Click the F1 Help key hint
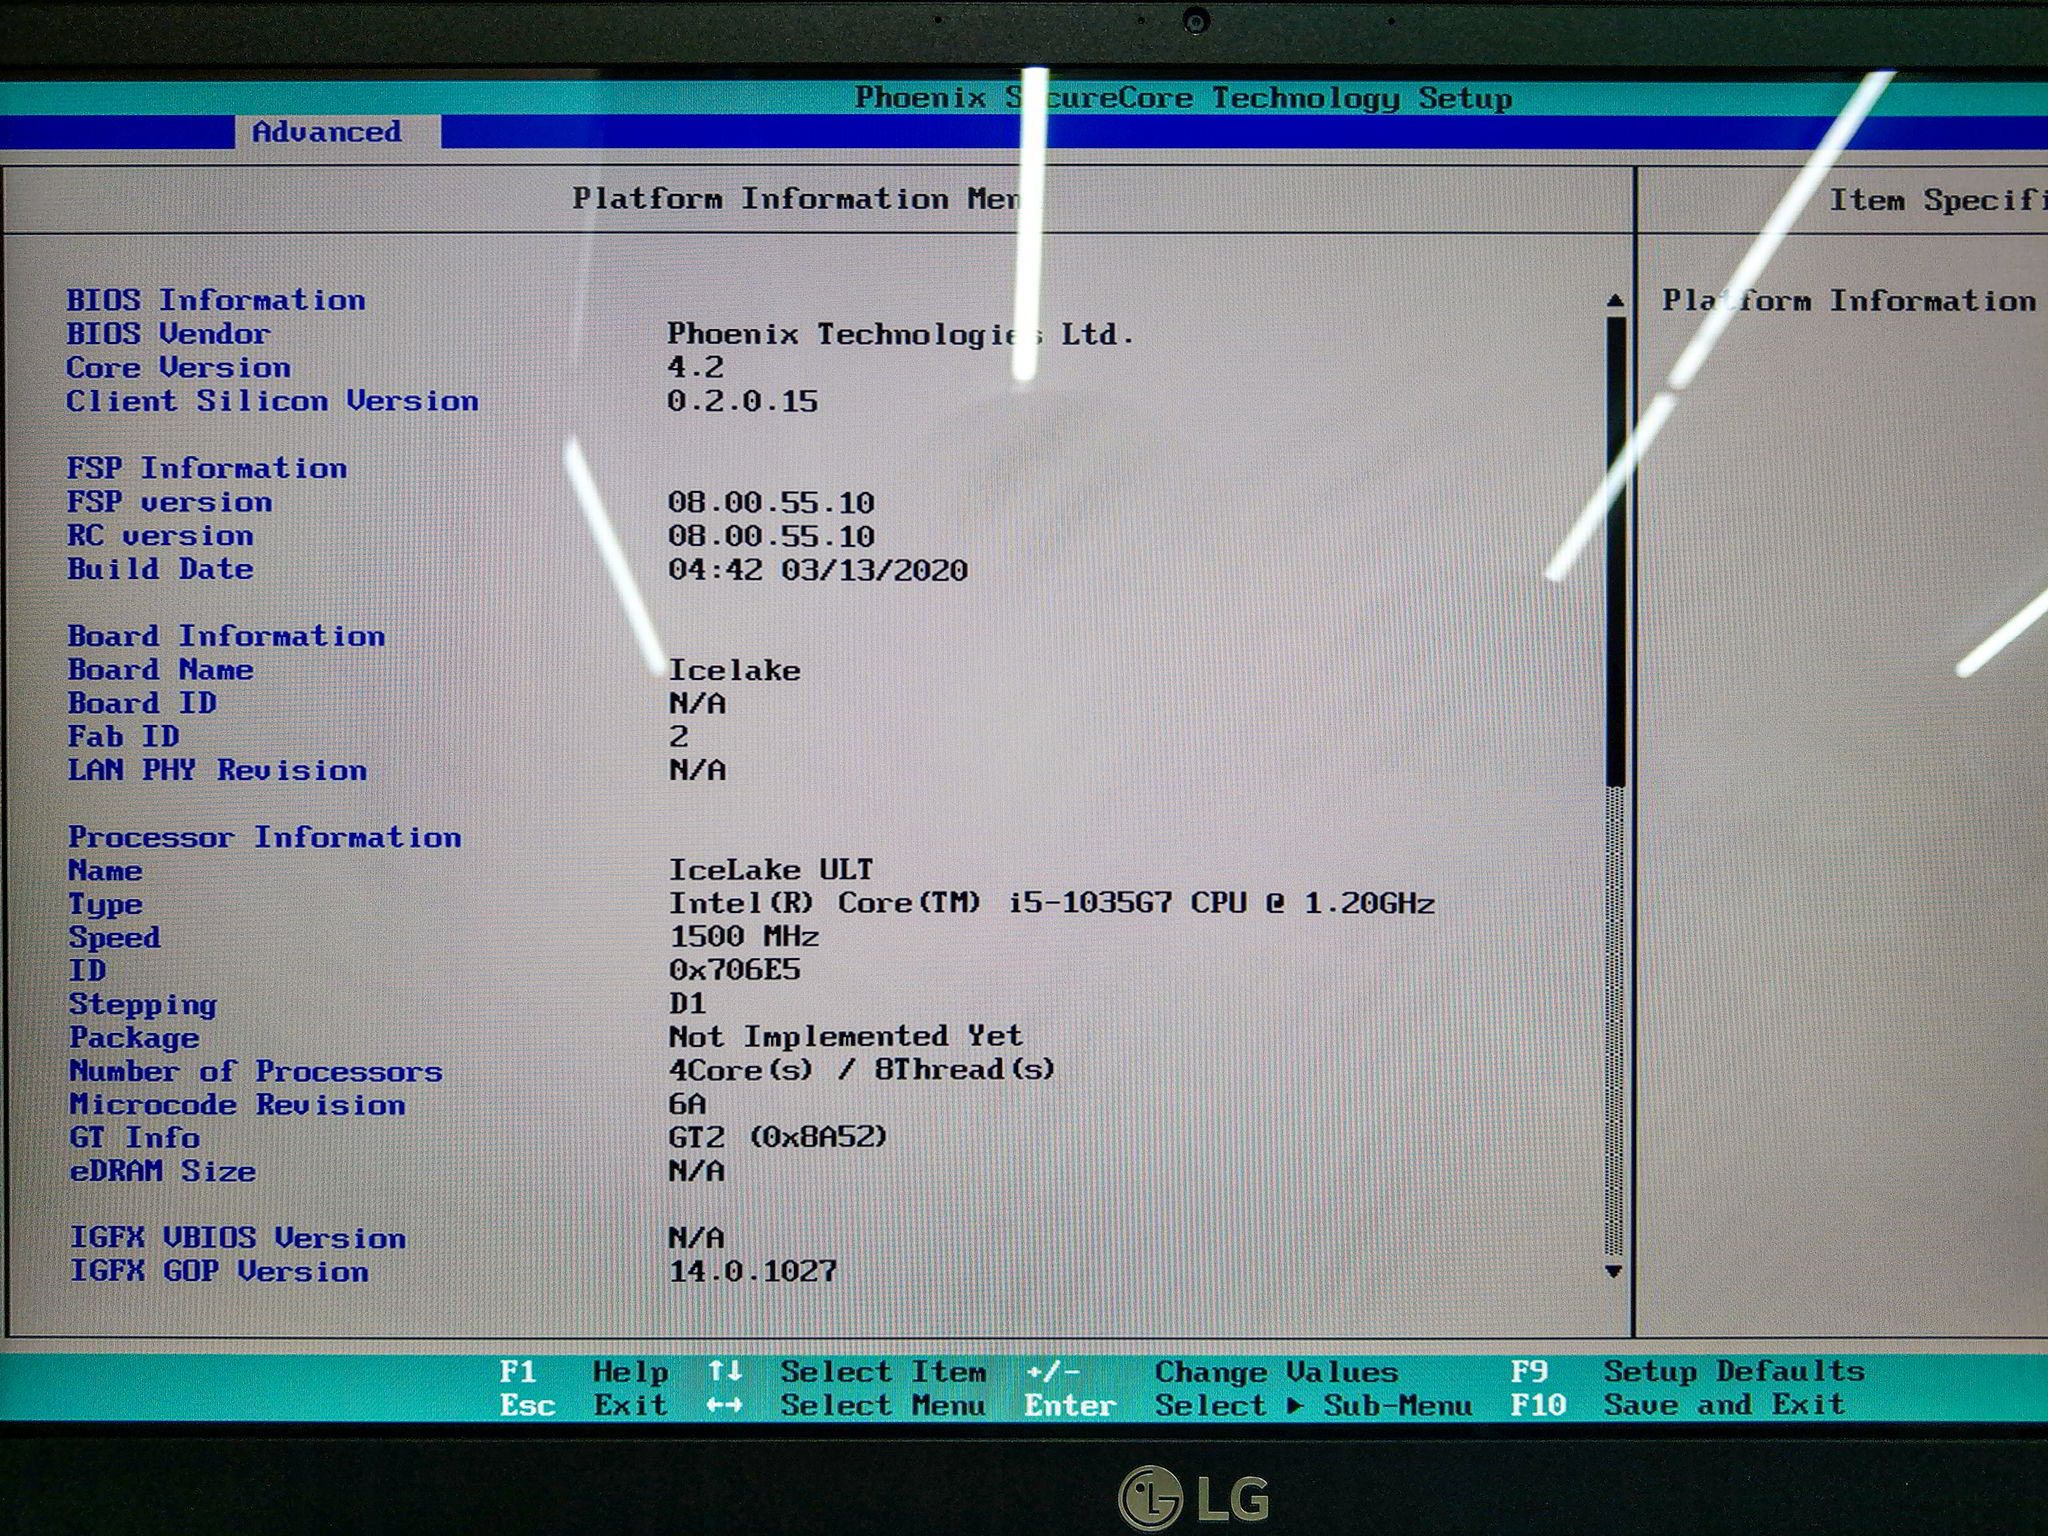The height and width of the screenshot is (1536, 2048). pos(583,1371)
